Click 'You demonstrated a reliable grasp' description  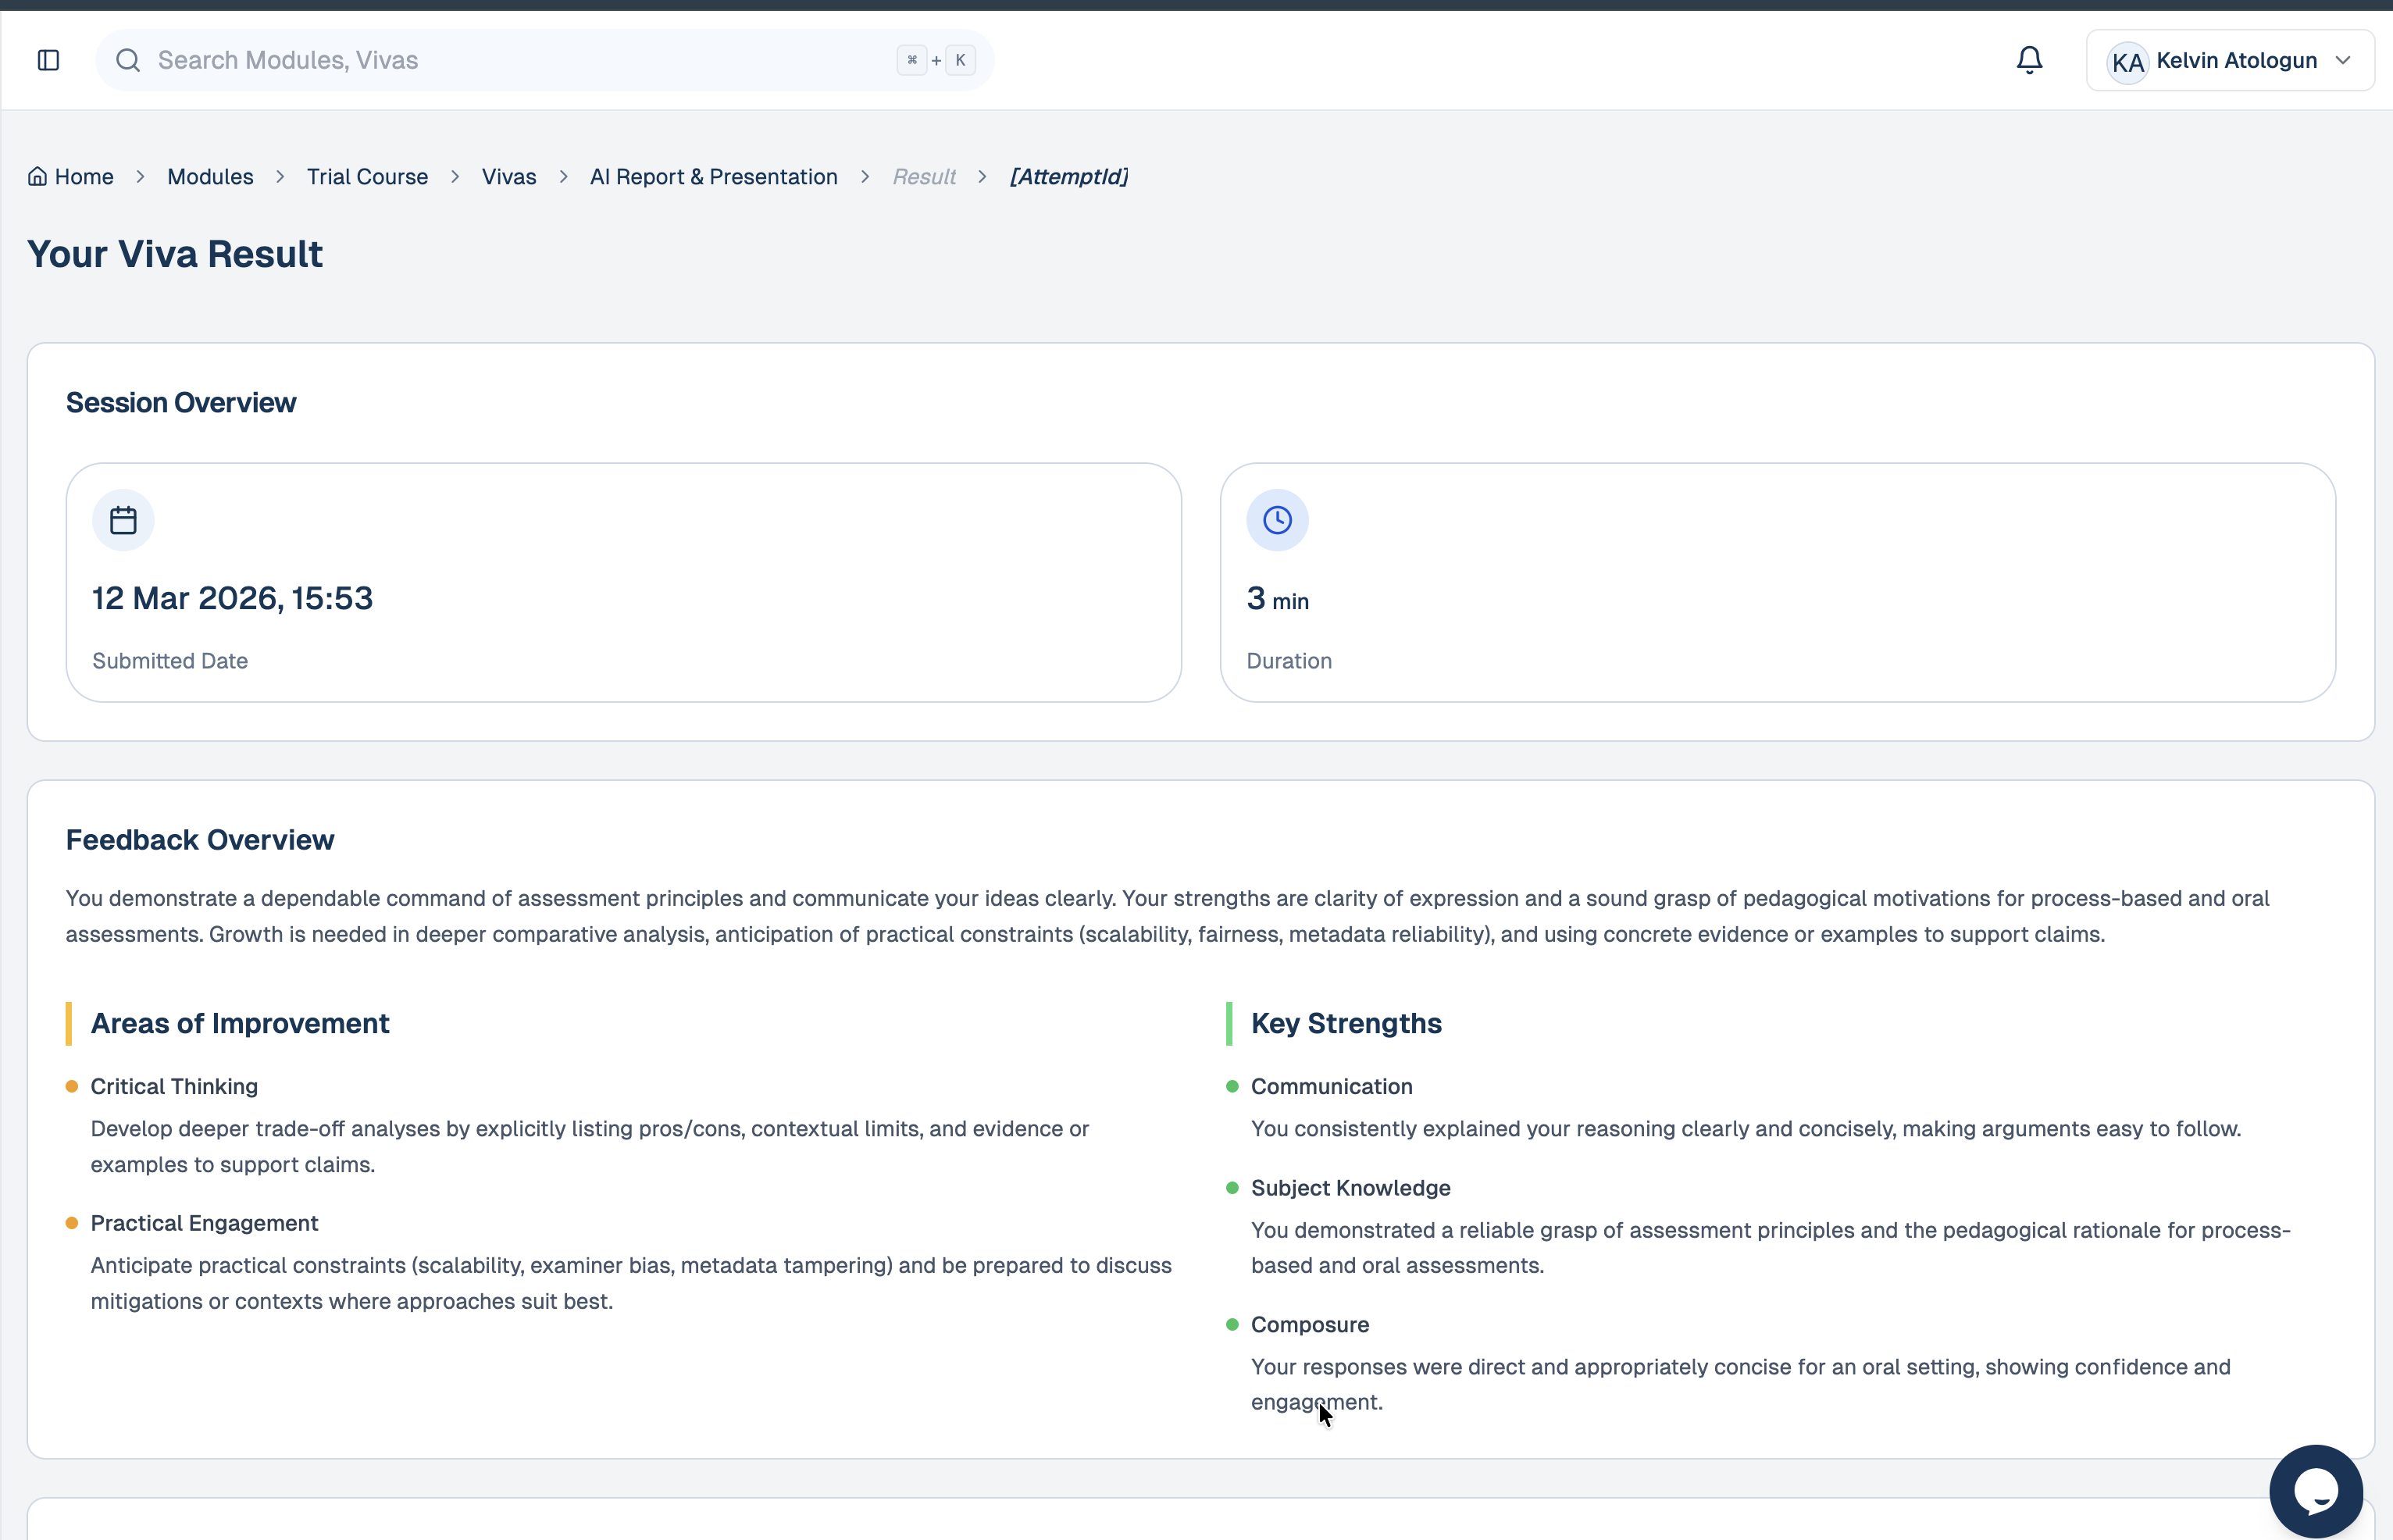1771,1248
